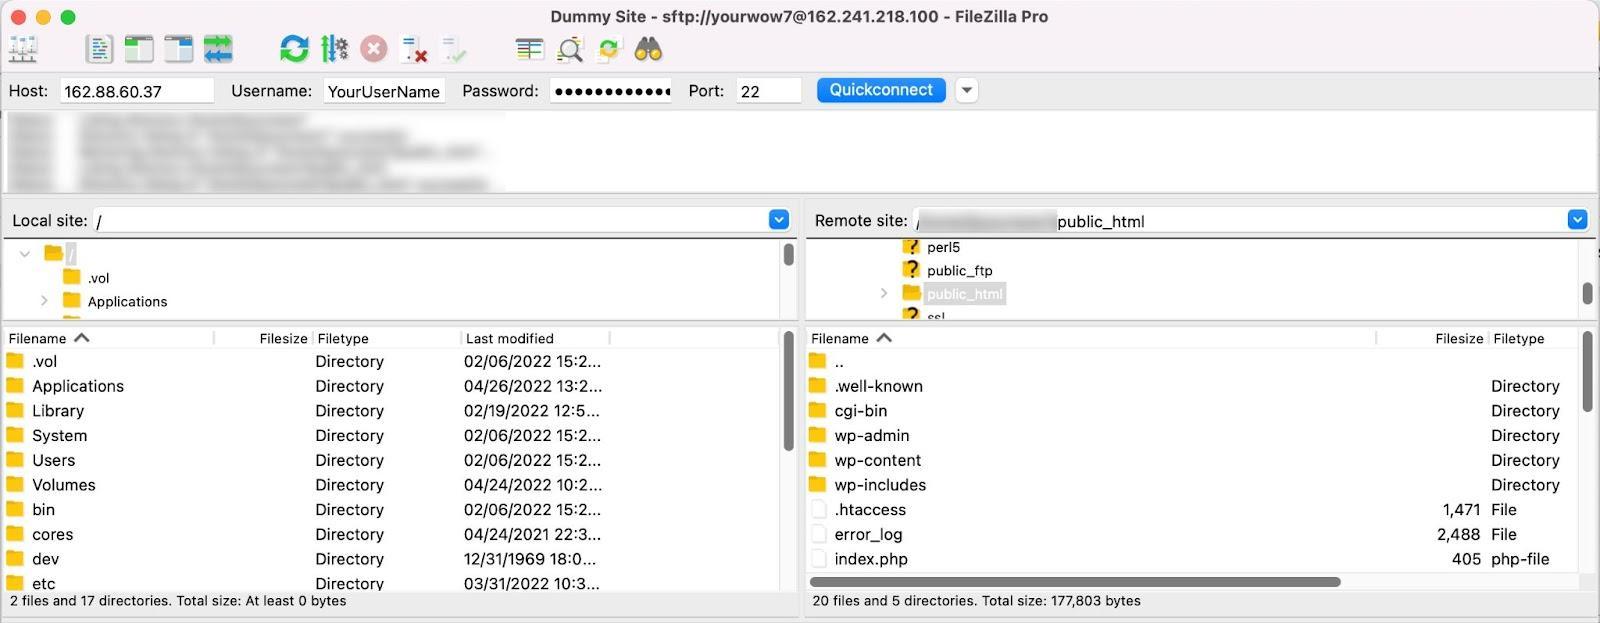
Task: Select Library folder in local list
Action: (x=391, y=411)
